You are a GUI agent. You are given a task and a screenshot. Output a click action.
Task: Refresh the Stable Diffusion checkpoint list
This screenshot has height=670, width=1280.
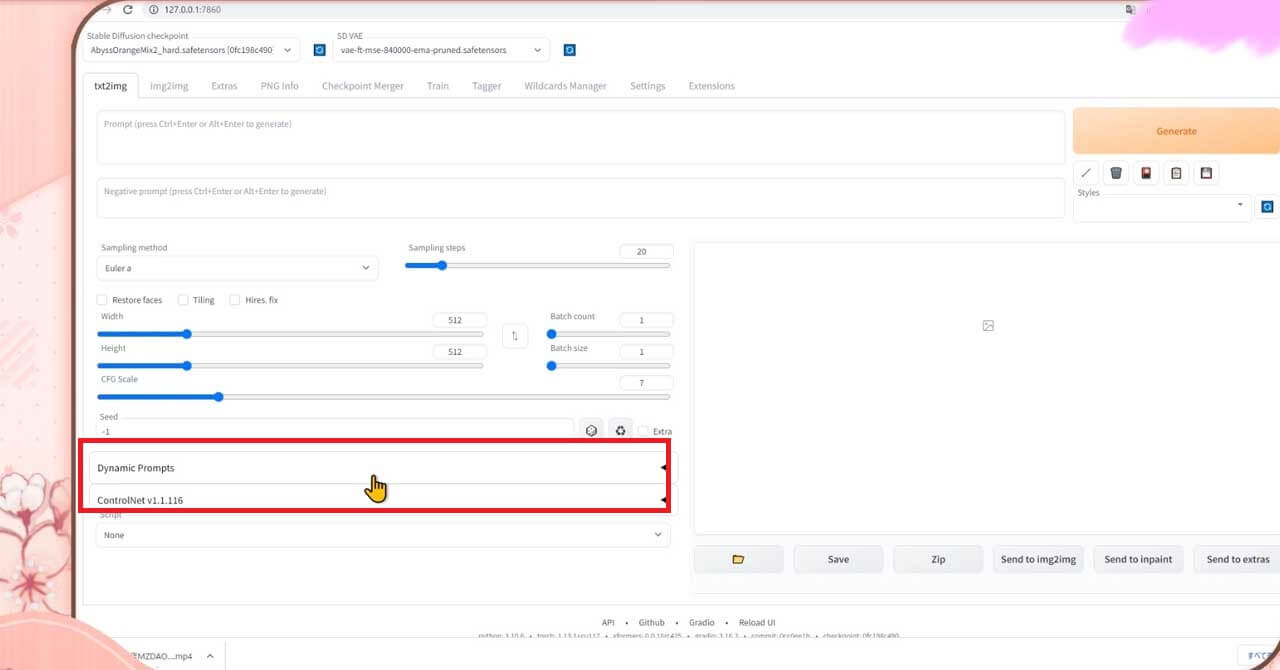[320, 50]
